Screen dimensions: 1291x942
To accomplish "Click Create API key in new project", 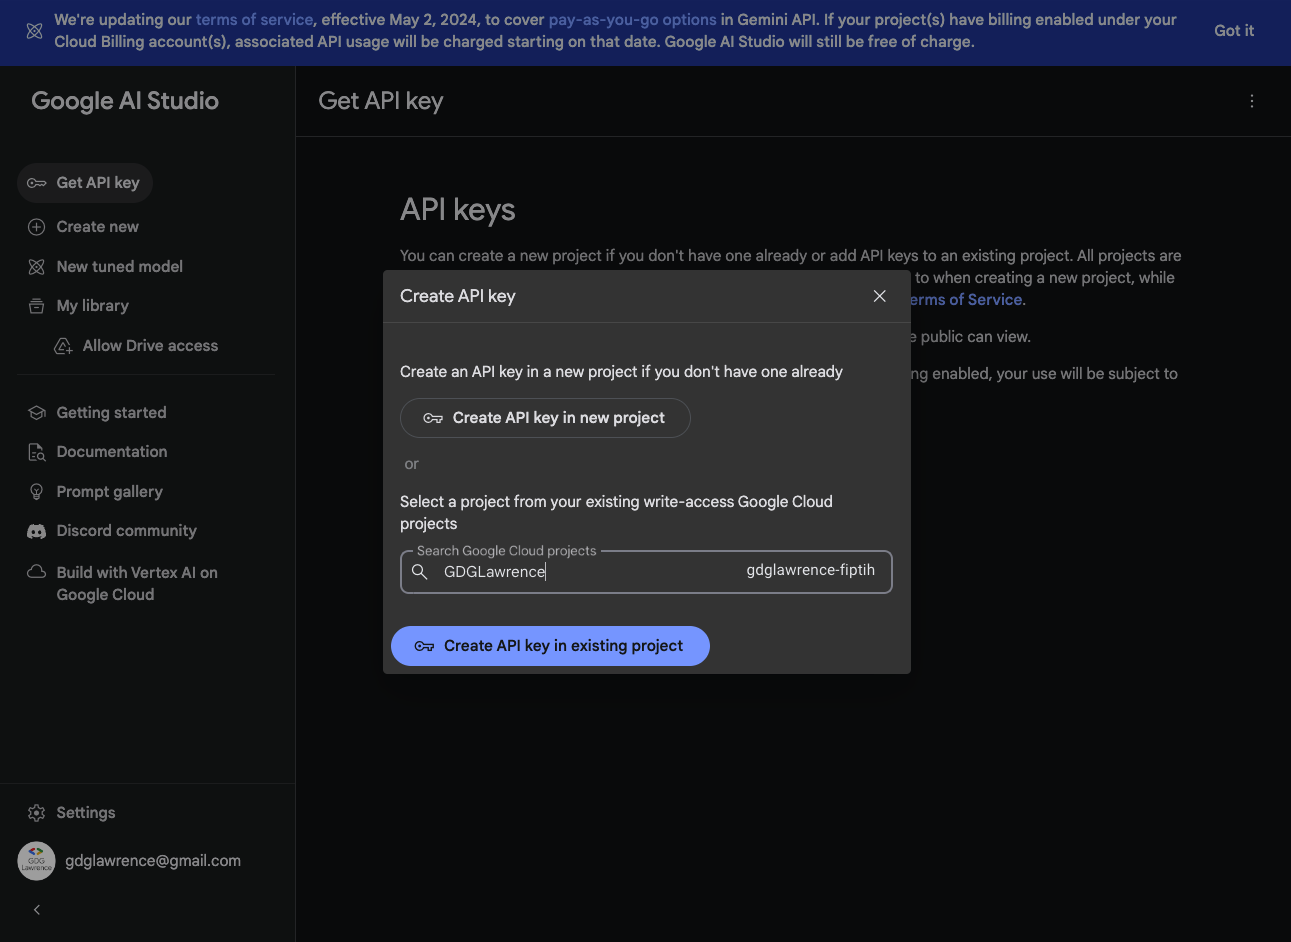I will [x=545, y=418].
